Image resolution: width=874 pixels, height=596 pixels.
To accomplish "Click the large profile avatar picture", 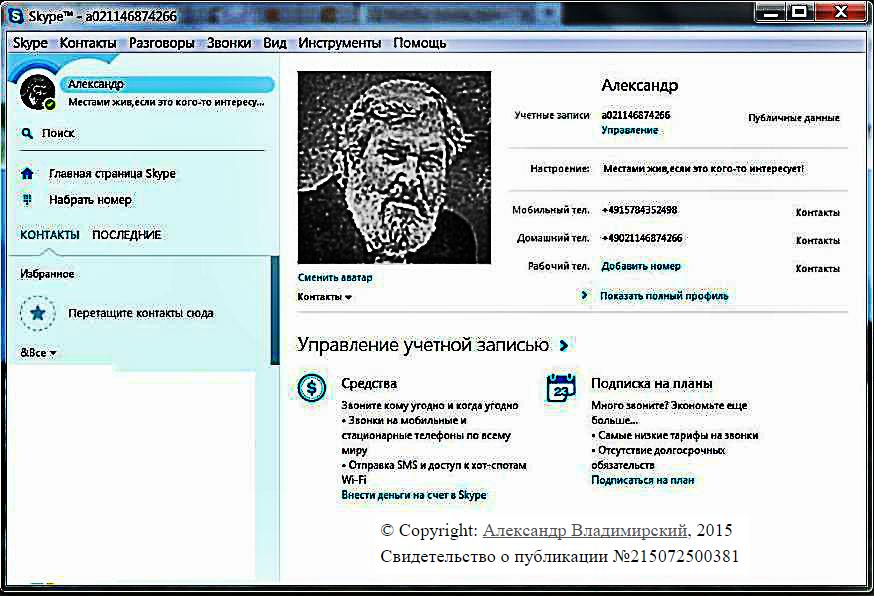I will pos(394,167).
